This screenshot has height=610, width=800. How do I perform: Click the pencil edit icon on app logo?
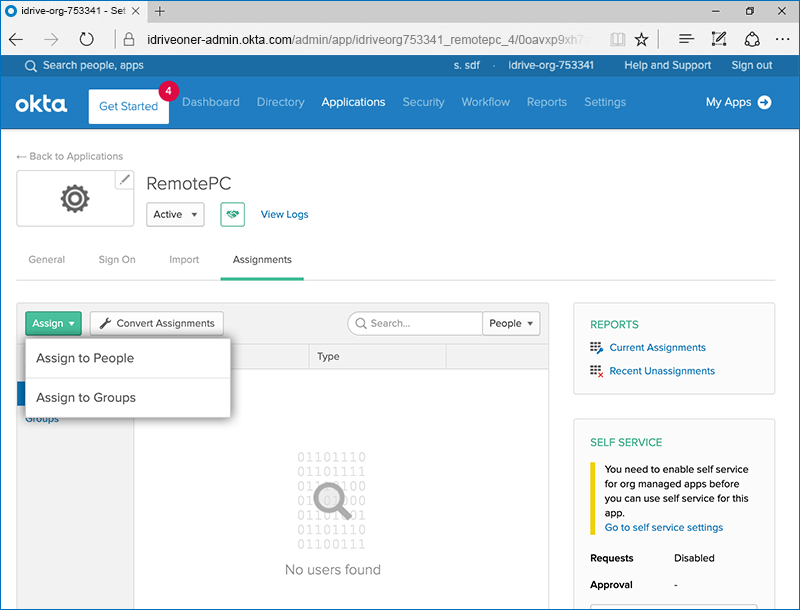pyautogui.click(x=125, y=180)
